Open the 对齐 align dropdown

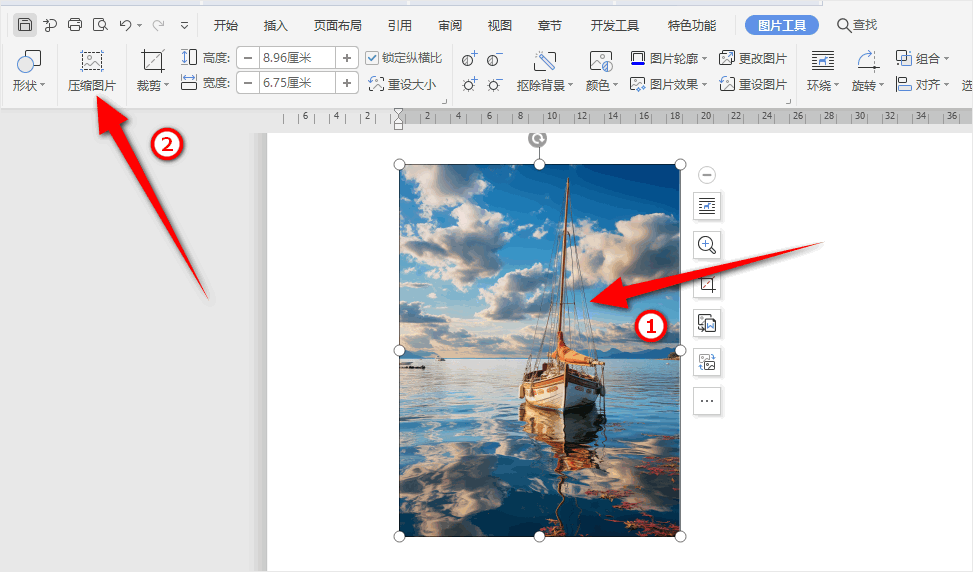pyautogui.click(x=923, y=84)
